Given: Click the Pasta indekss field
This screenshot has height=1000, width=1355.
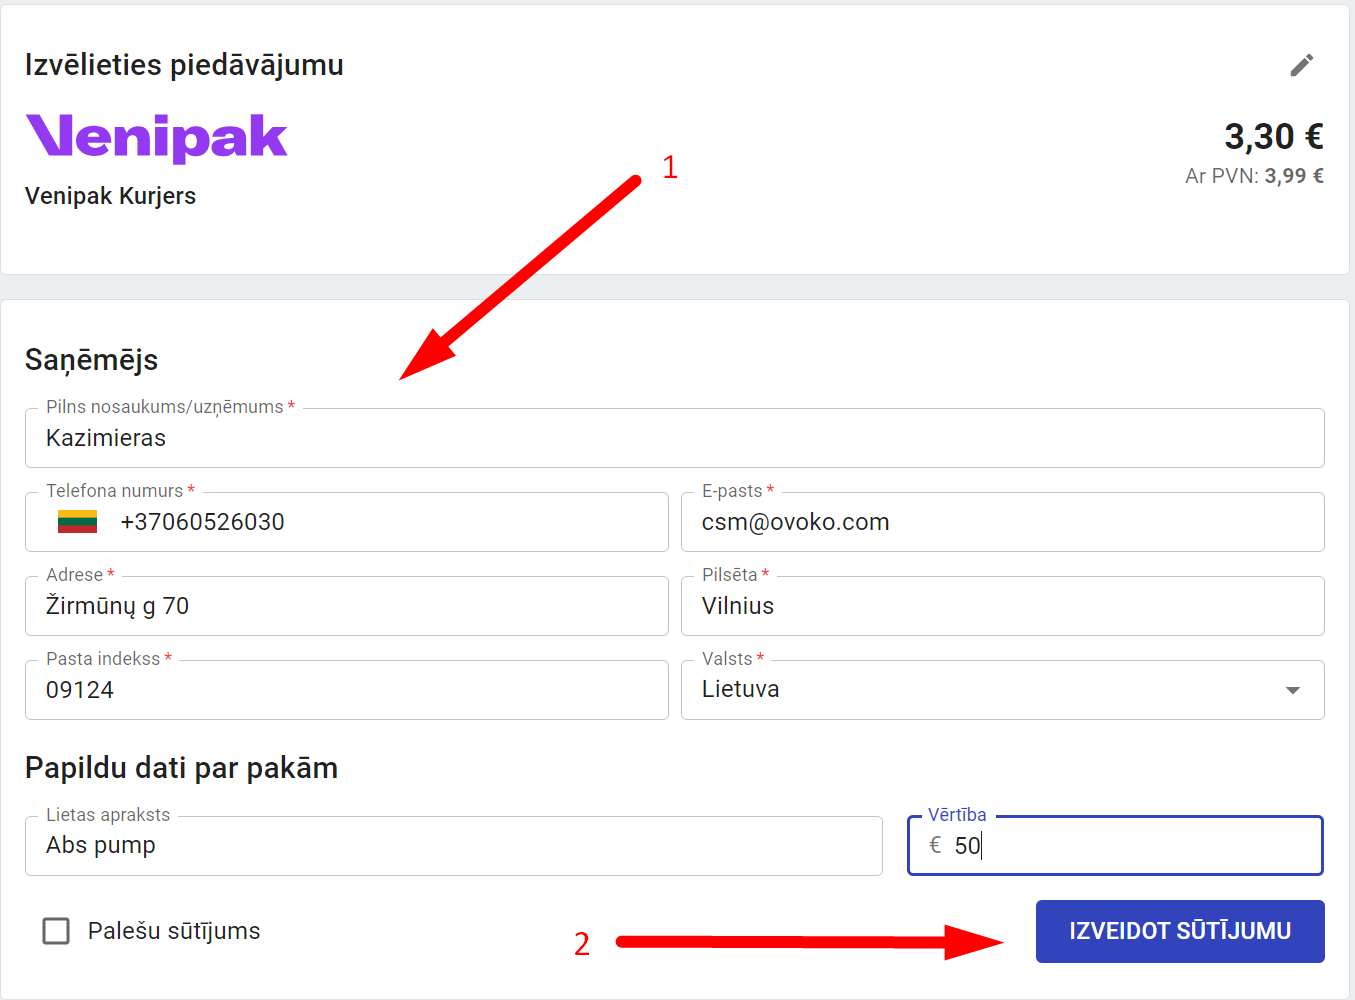Looking at the screenshot, I should click(347, 690).
